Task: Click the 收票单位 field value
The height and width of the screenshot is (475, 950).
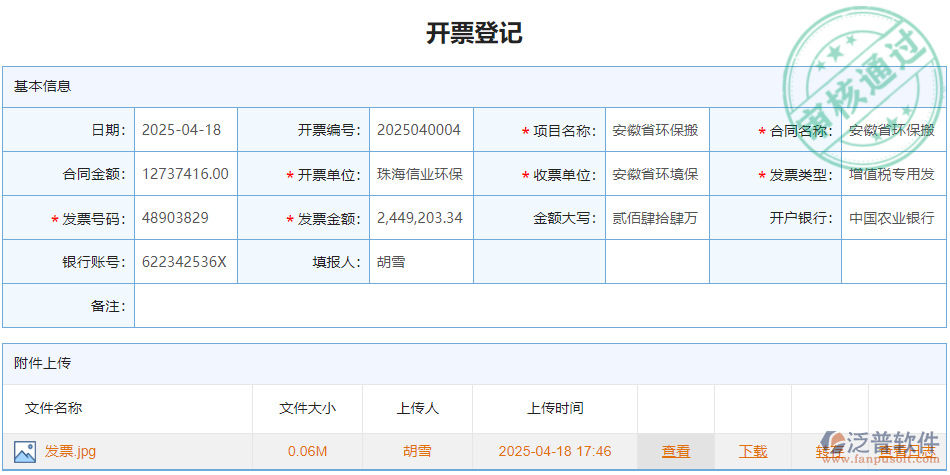Action: pos(656,174)
